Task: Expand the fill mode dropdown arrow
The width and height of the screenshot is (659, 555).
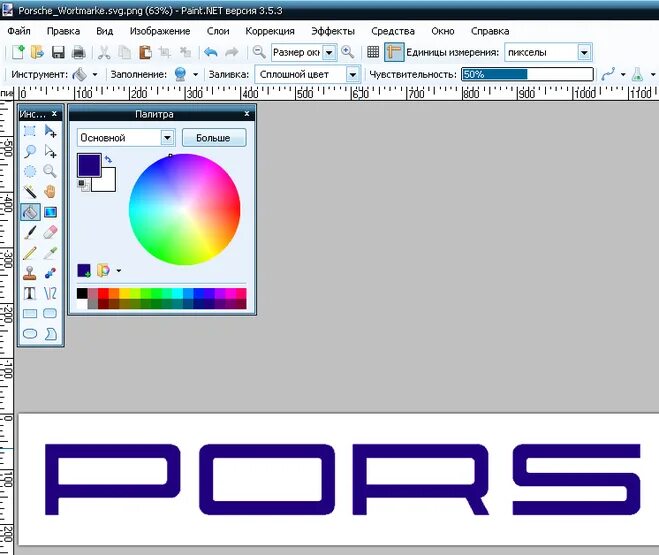Action: (195, 75)
